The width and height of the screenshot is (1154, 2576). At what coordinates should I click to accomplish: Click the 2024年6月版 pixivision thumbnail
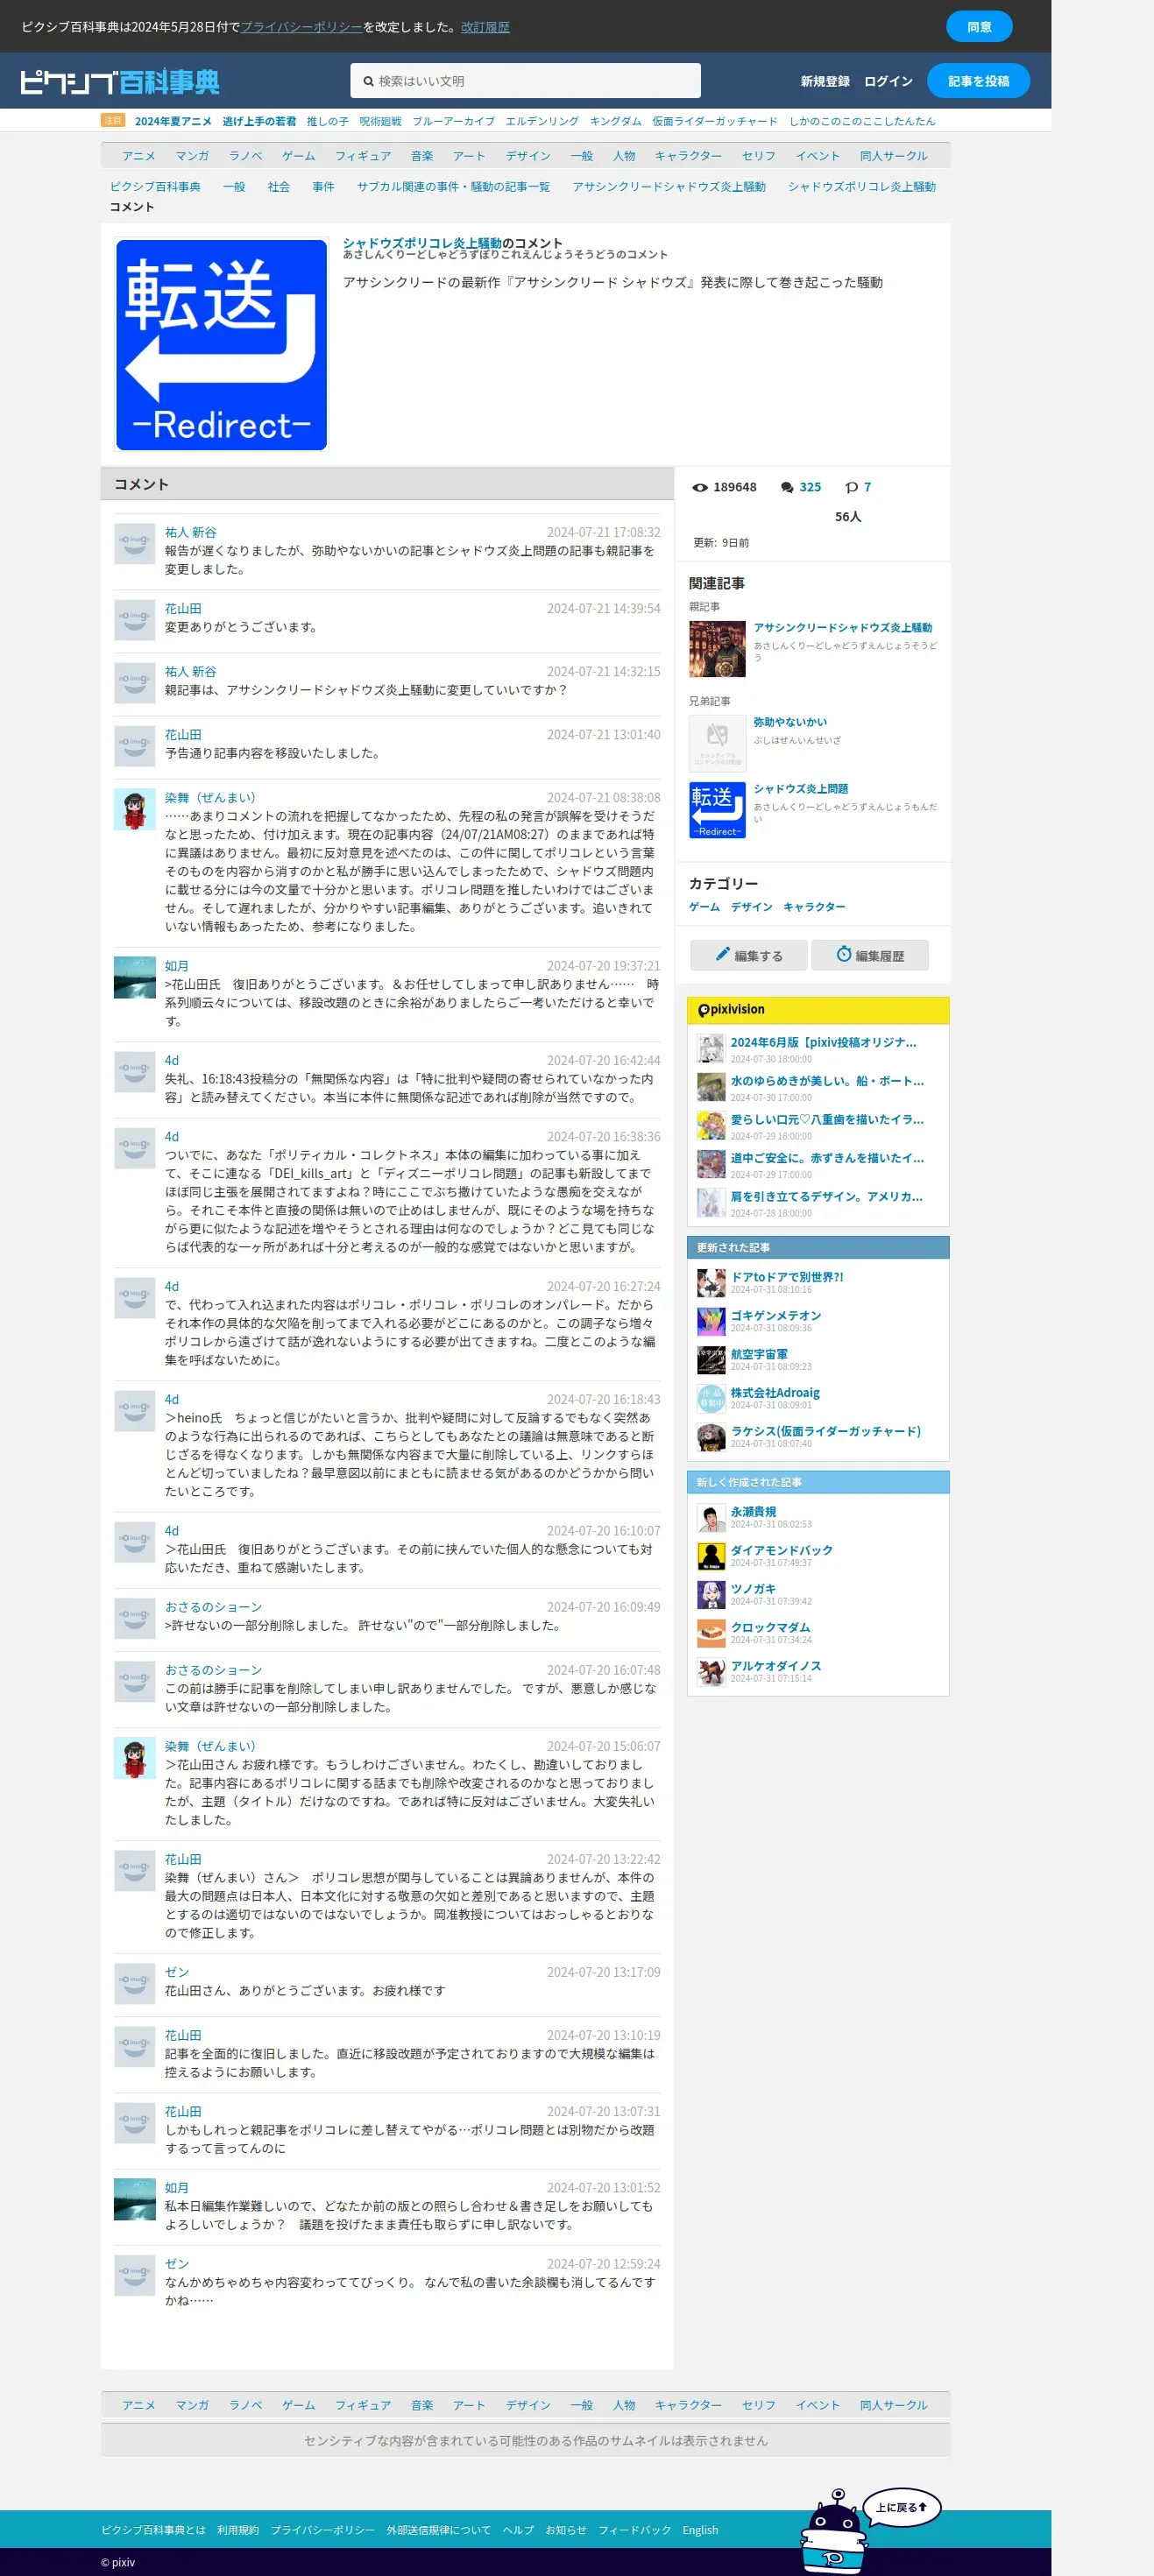point(711,1049)
